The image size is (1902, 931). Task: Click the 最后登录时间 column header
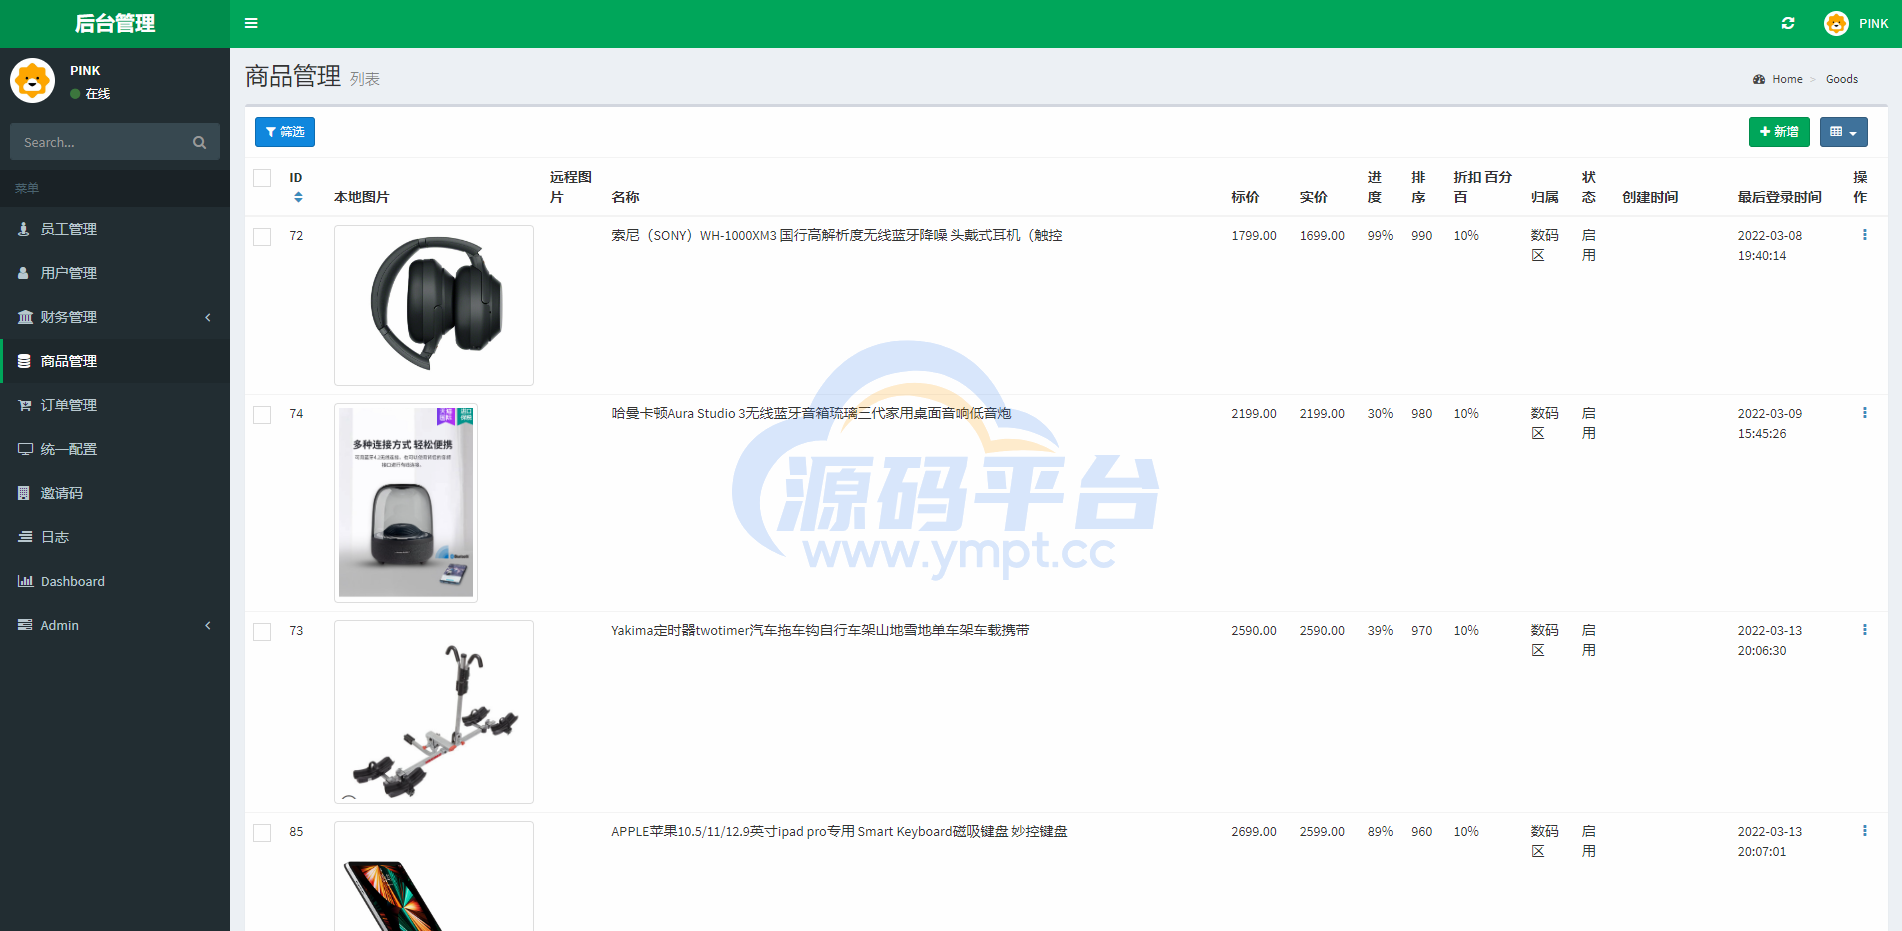1779,197
